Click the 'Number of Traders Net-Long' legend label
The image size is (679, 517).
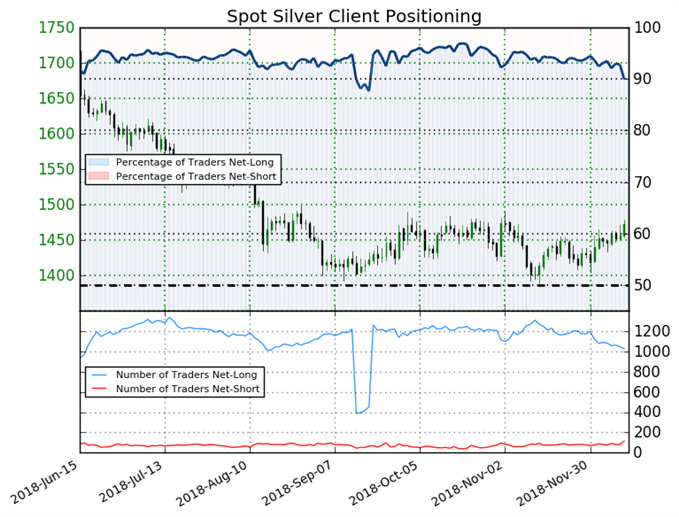click(x=186, y=375)
